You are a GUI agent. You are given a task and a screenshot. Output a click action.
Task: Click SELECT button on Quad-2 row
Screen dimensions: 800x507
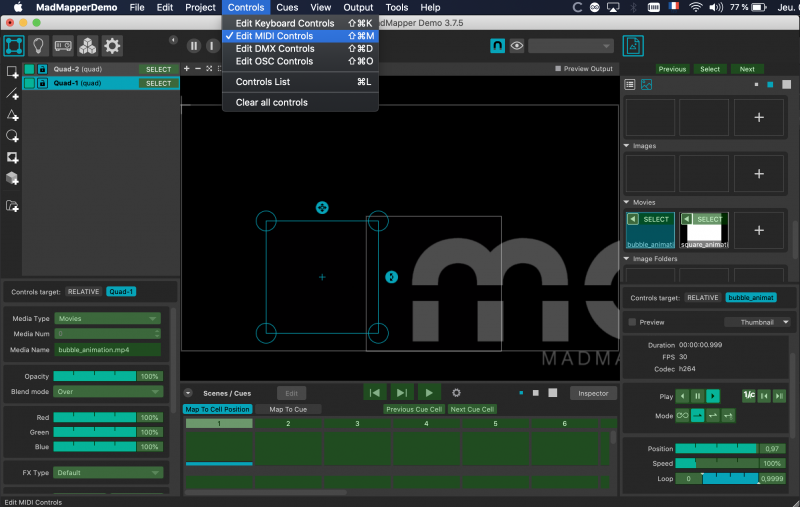pos(159,69)
